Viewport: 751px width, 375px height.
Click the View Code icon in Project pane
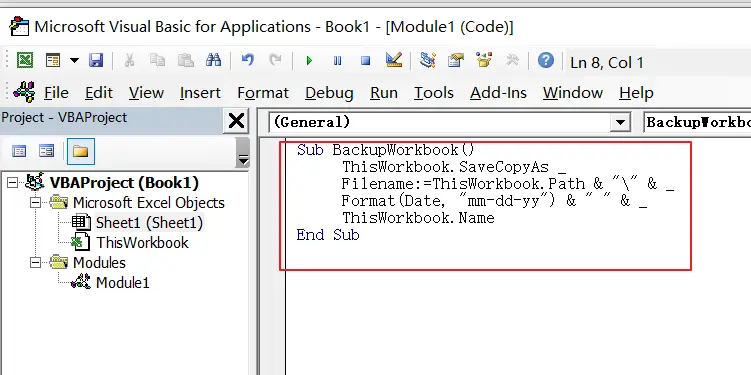pos(19,151)
